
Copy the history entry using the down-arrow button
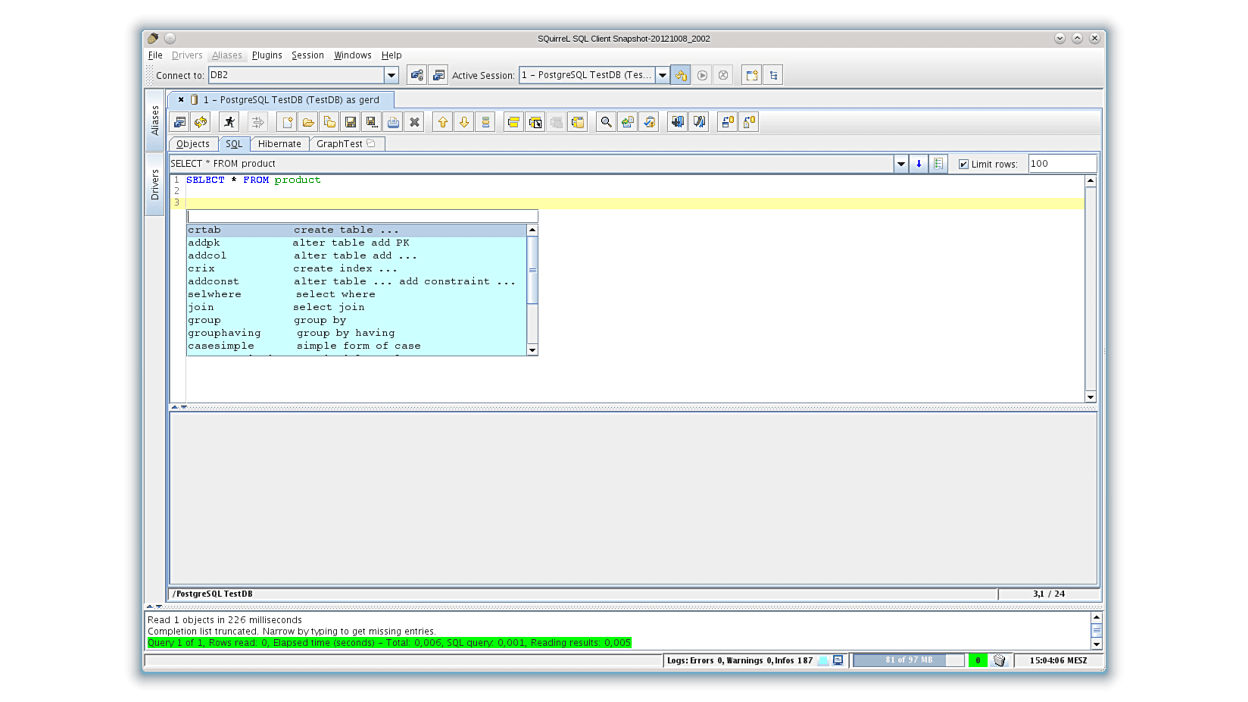click(918, 163)
